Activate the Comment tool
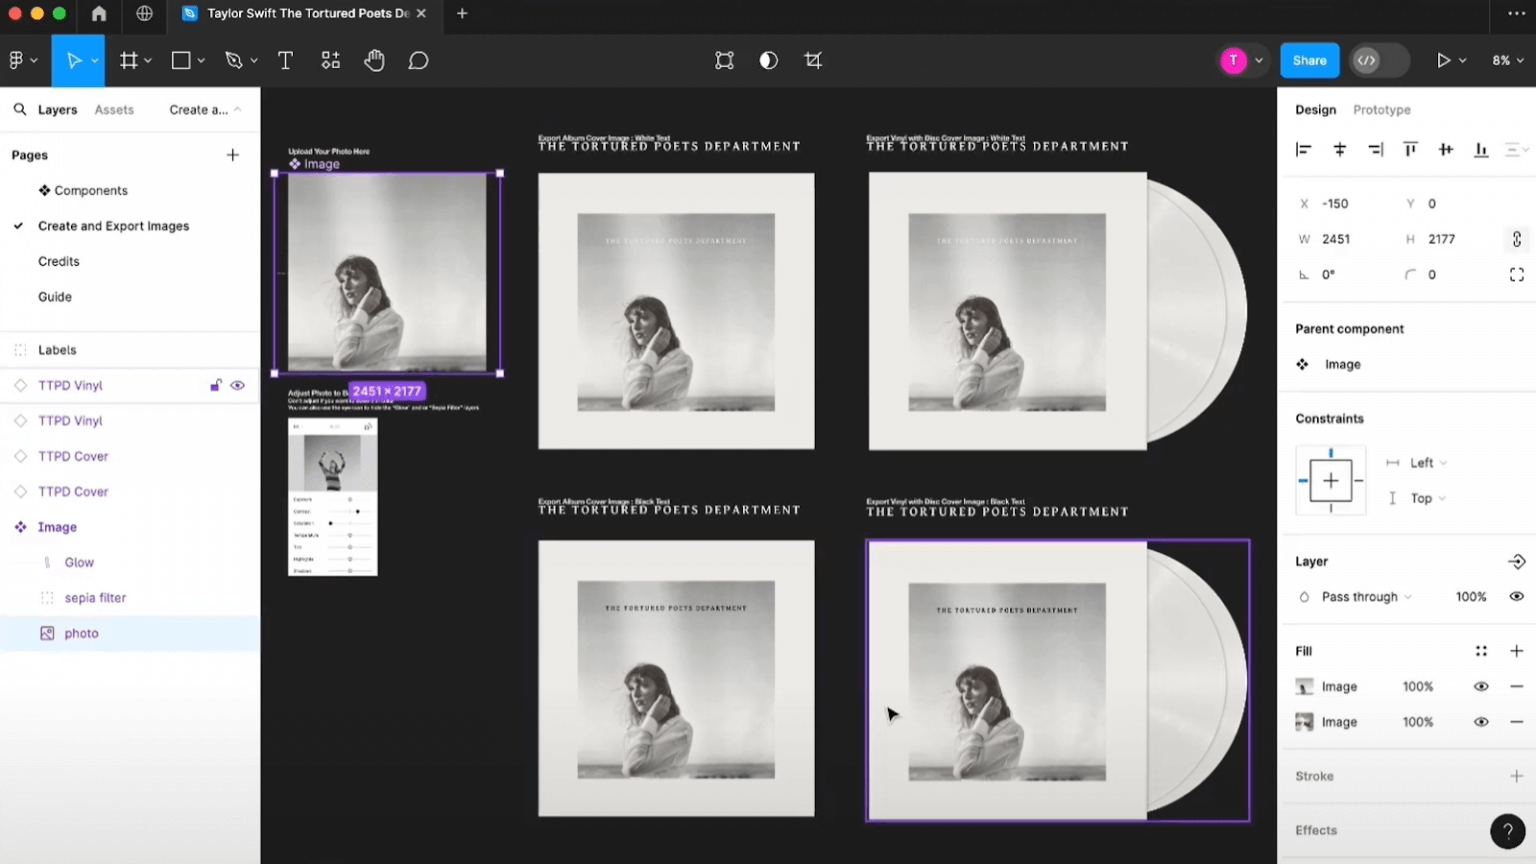Image resolution: width=1536 pixels, height=864 pixels. [418, 61]
